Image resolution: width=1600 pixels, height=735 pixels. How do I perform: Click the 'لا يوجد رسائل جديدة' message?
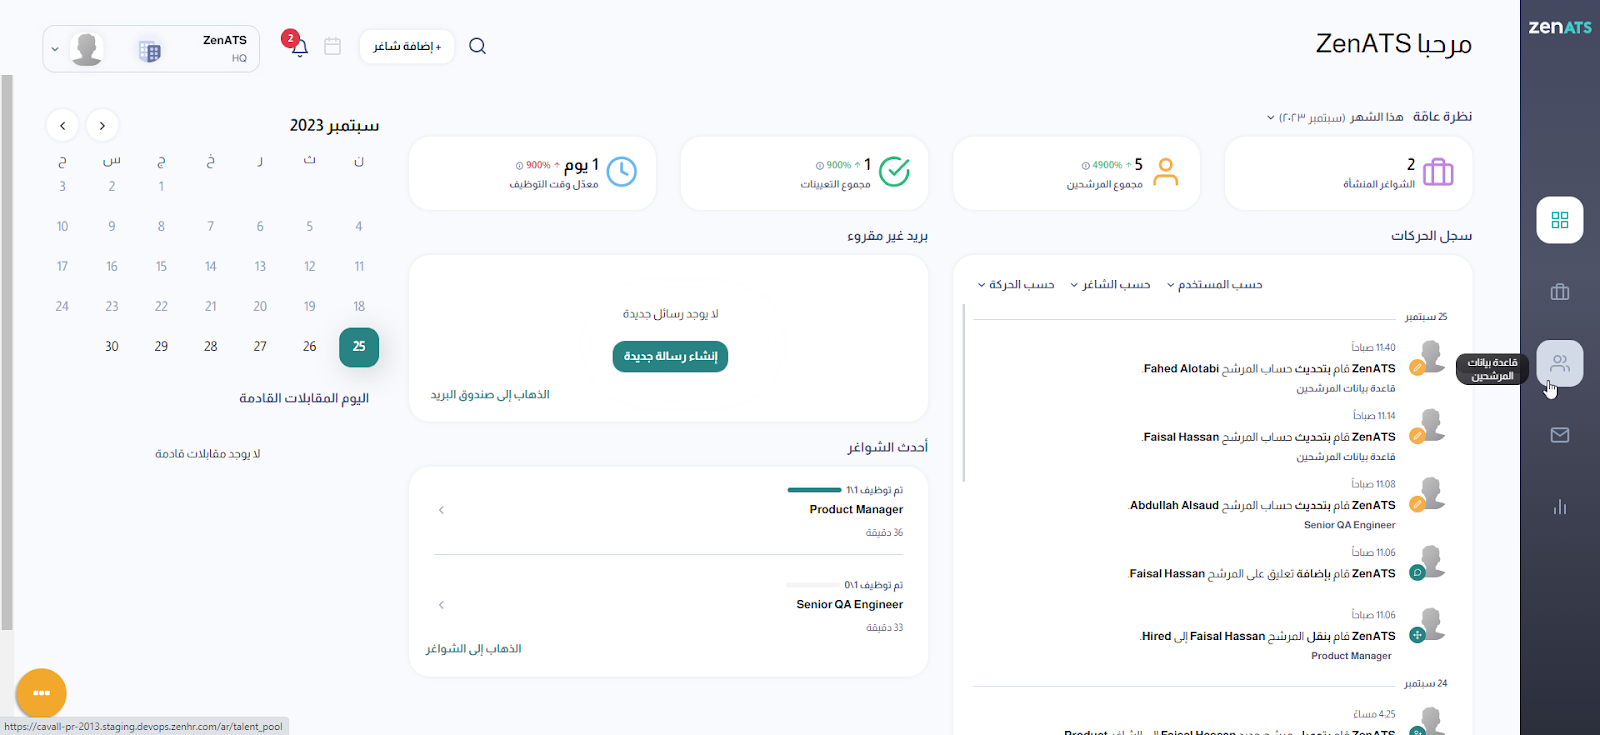[x=670, y=314]
